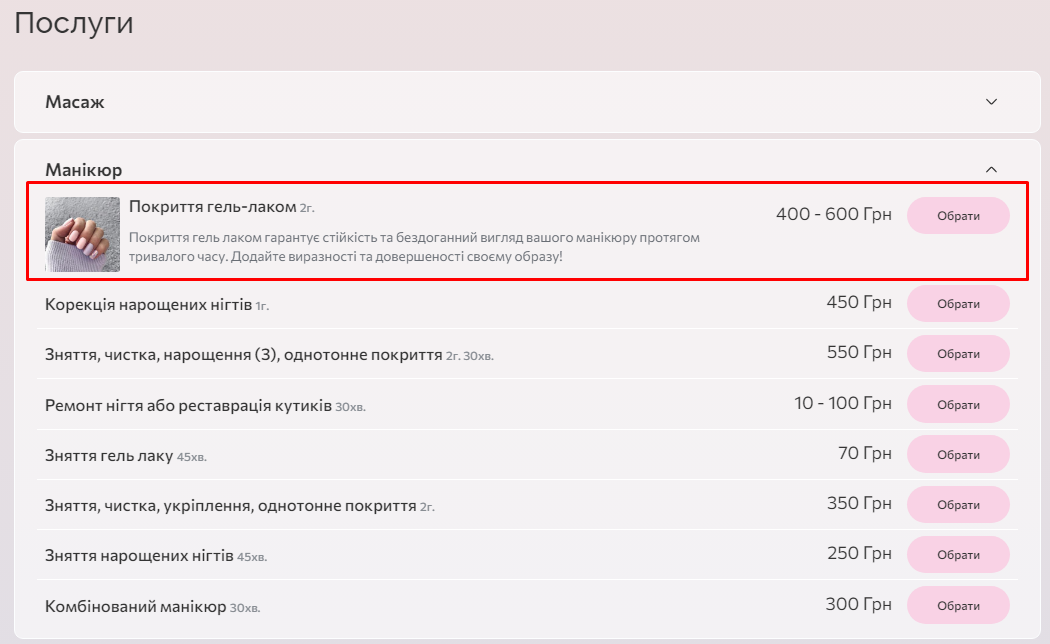
Task: Open the Масаж category header
Action: [75, 102]
